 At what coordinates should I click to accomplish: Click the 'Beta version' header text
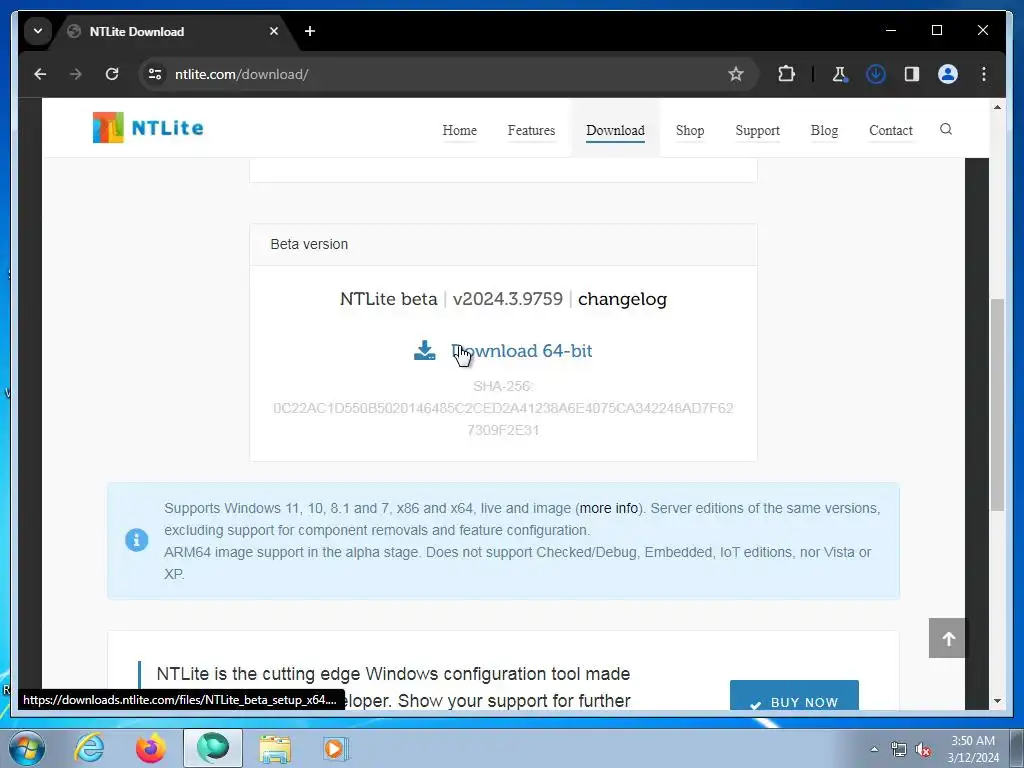click(309, 244)
